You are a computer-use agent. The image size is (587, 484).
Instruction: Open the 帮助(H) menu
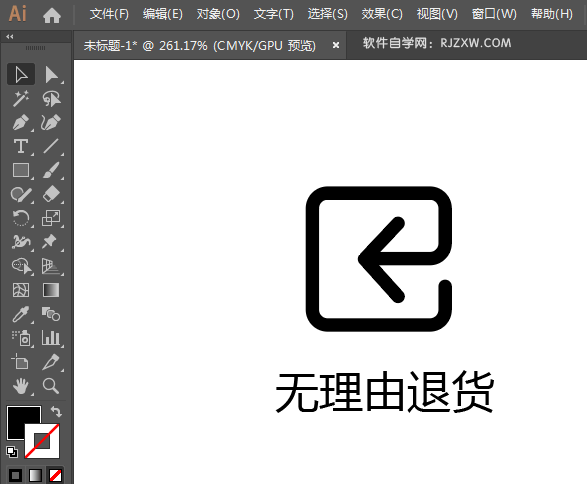click(x=552, y=14)
